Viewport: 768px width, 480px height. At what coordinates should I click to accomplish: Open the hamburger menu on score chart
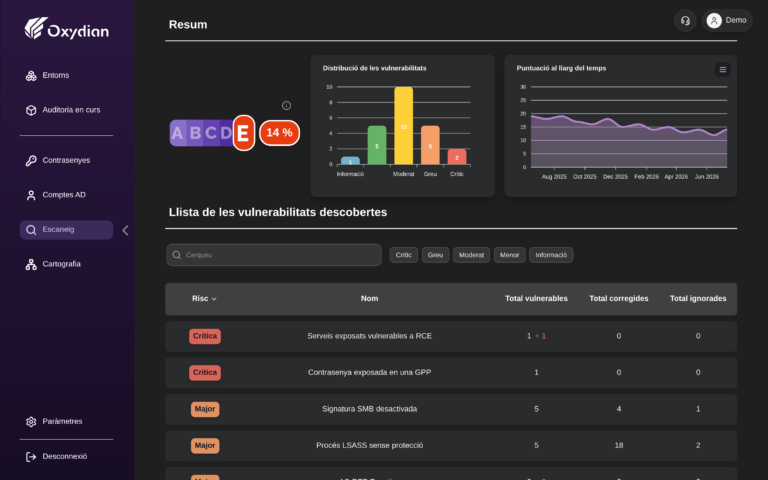click(722, 70)
